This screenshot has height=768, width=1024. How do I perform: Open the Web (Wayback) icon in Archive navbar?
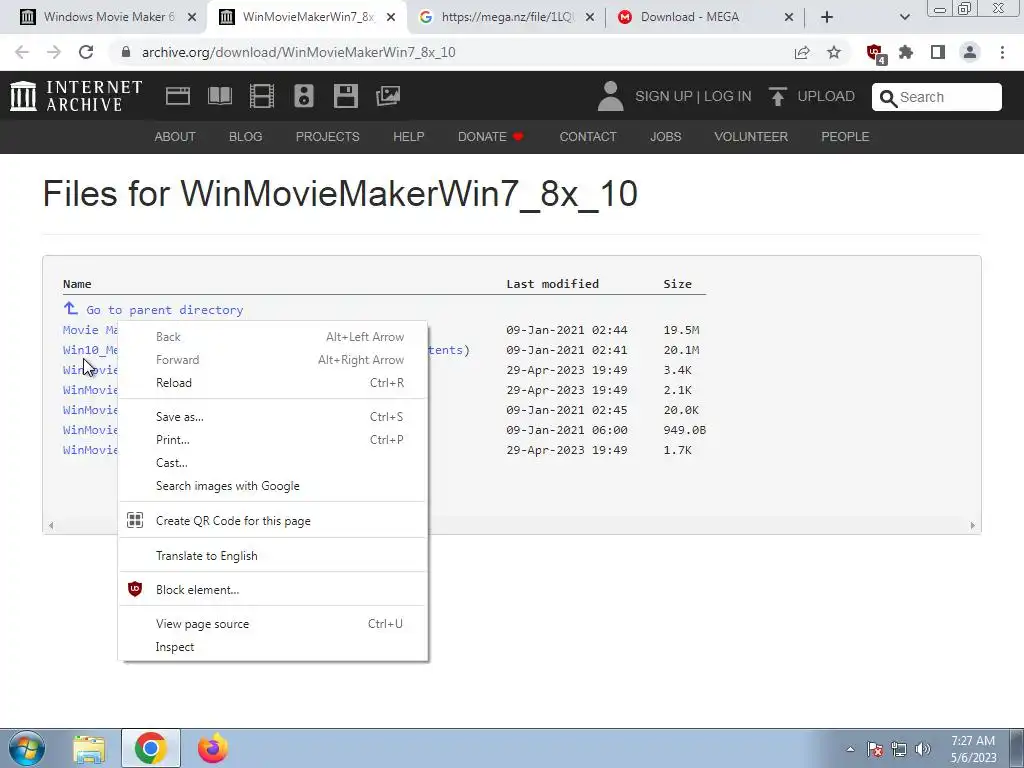[x=178, y=96]
